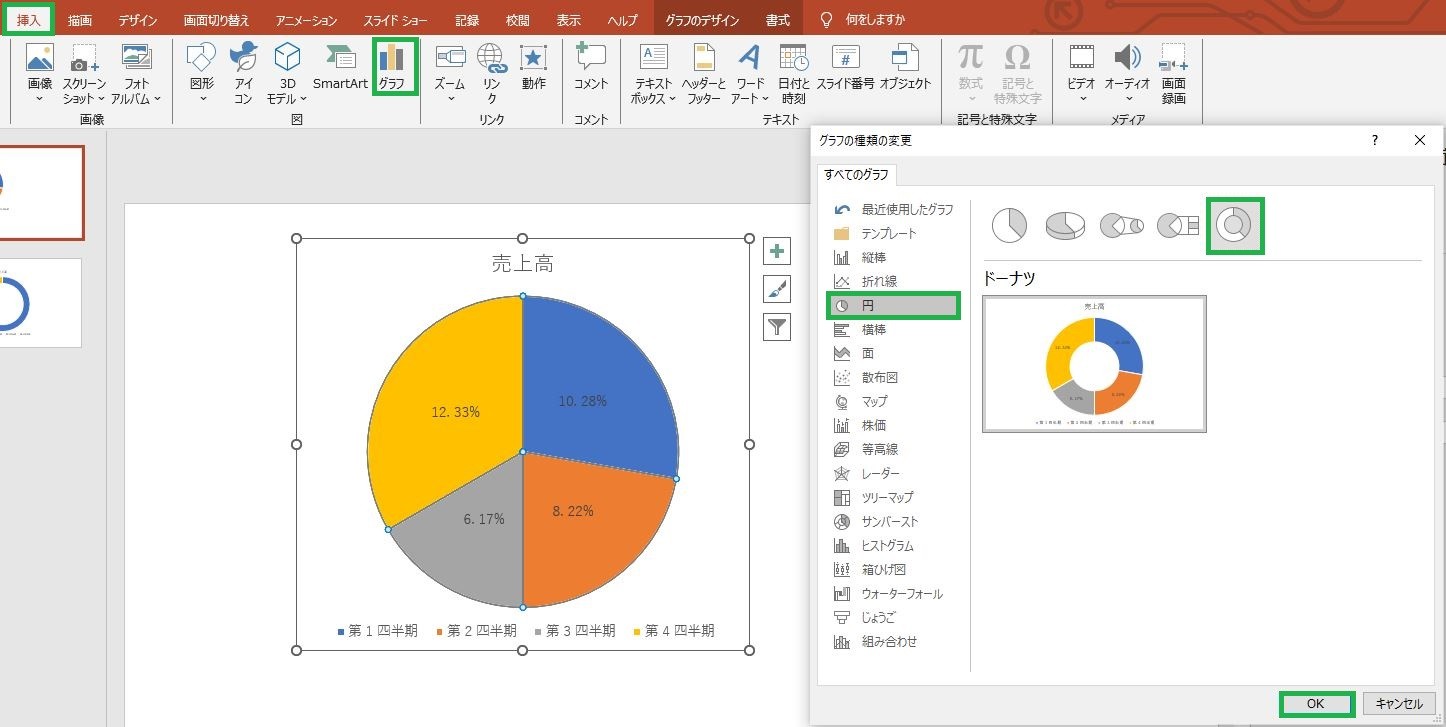Screen dimensions: 1446x727
Task: Insert a スライド番号 slide number
Action: 845,68
